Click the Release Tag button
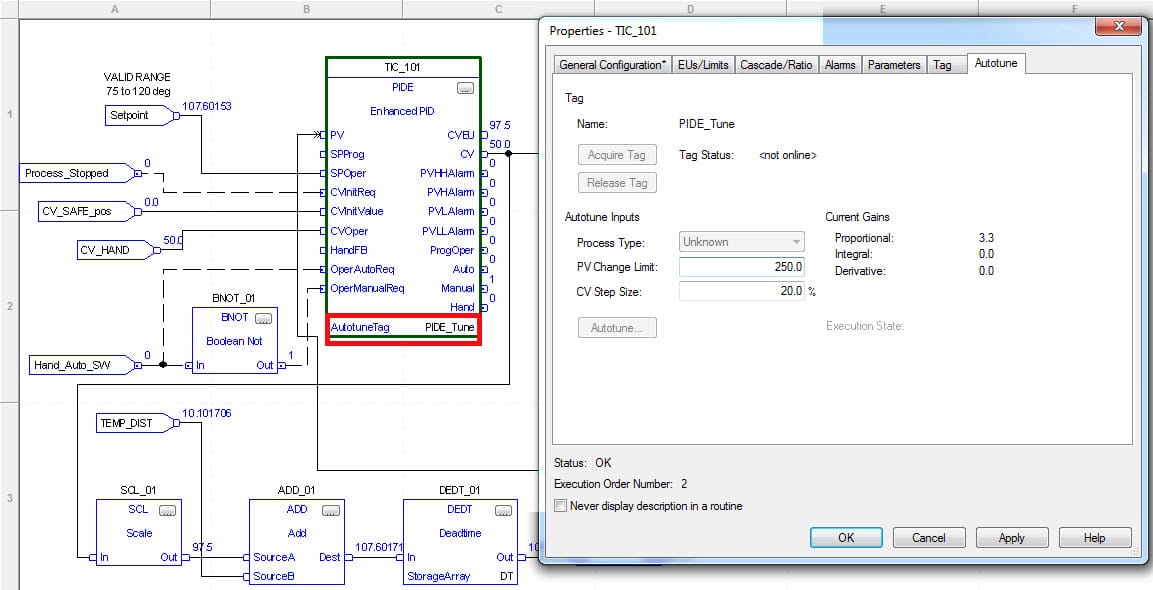 coord(617,183)
